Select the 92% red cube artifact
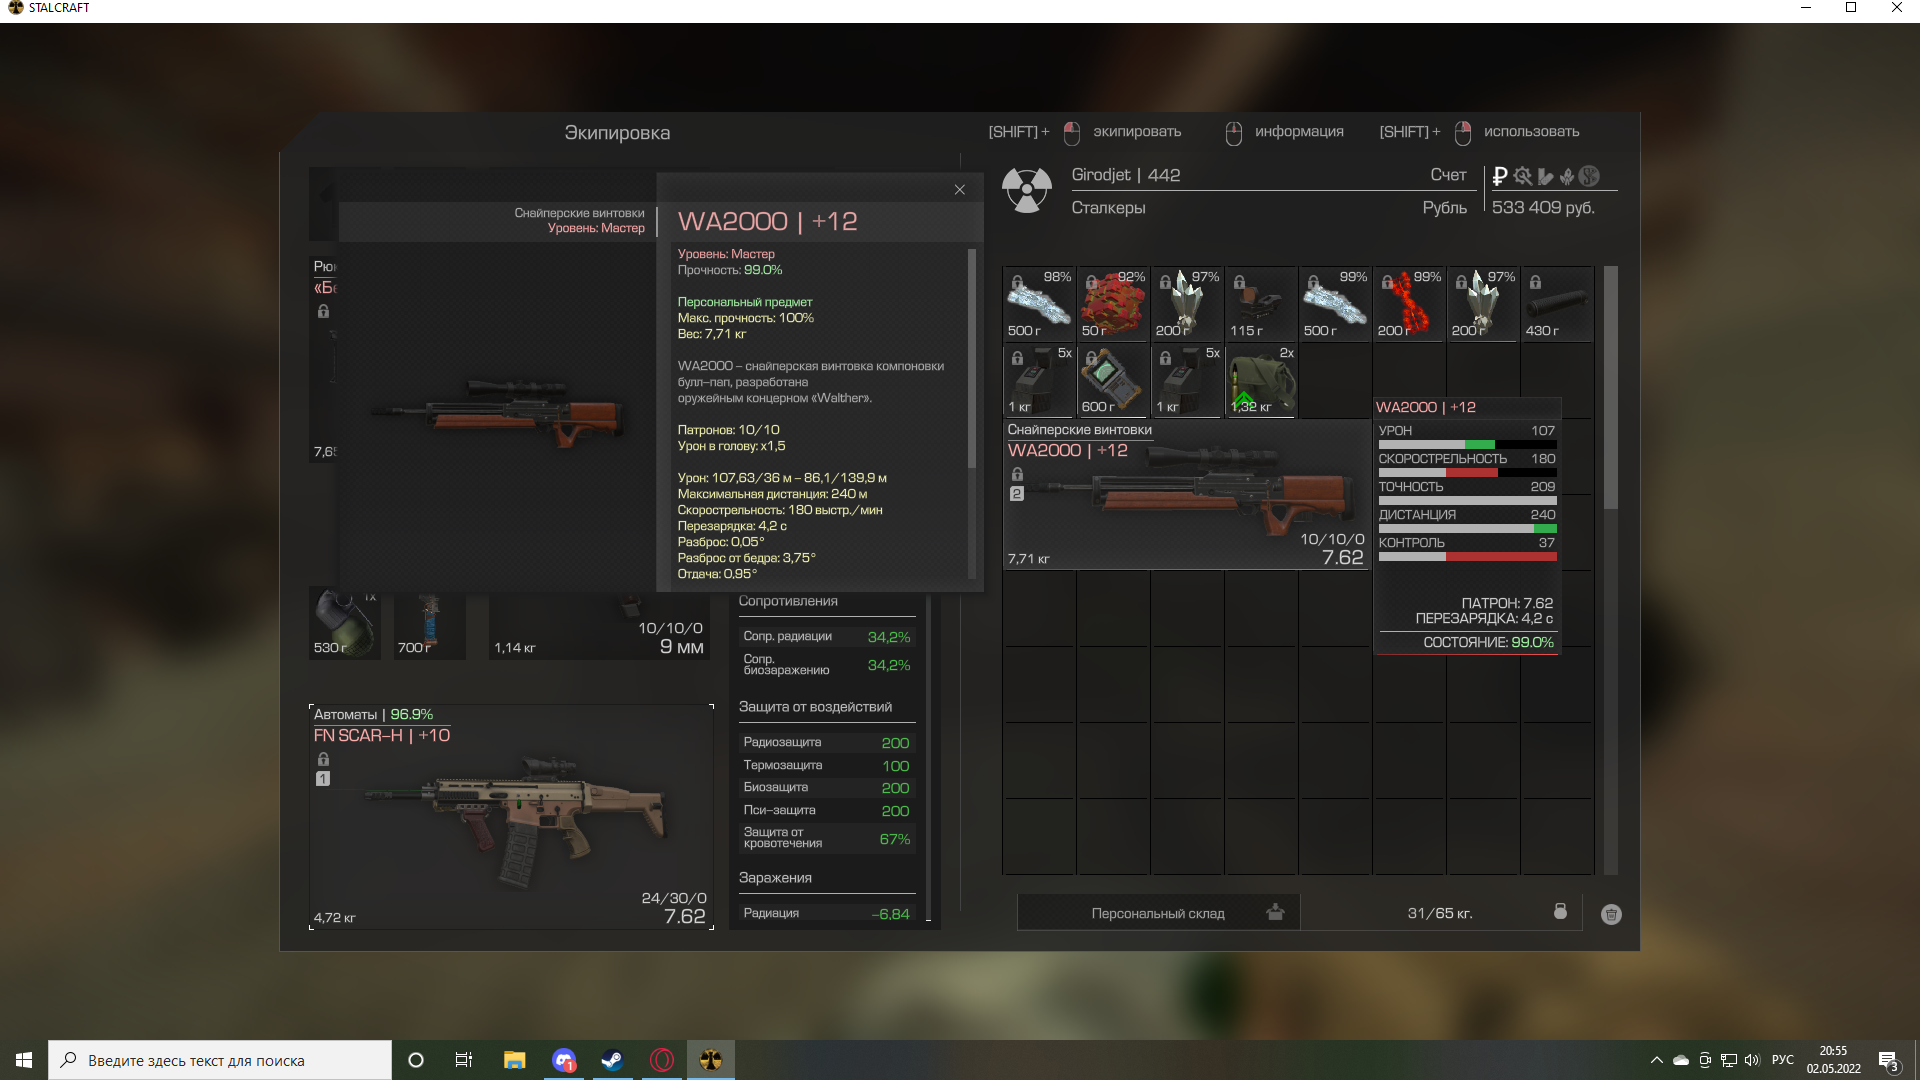Viewport: 1920px width, 1080px height. point(1113,304)
